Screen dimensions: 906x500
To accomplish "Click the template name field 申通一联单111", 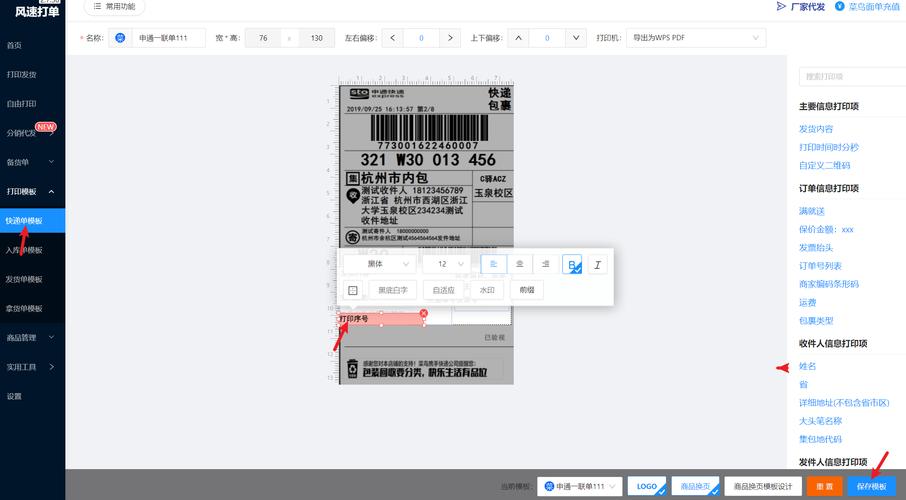I will 168,38.
